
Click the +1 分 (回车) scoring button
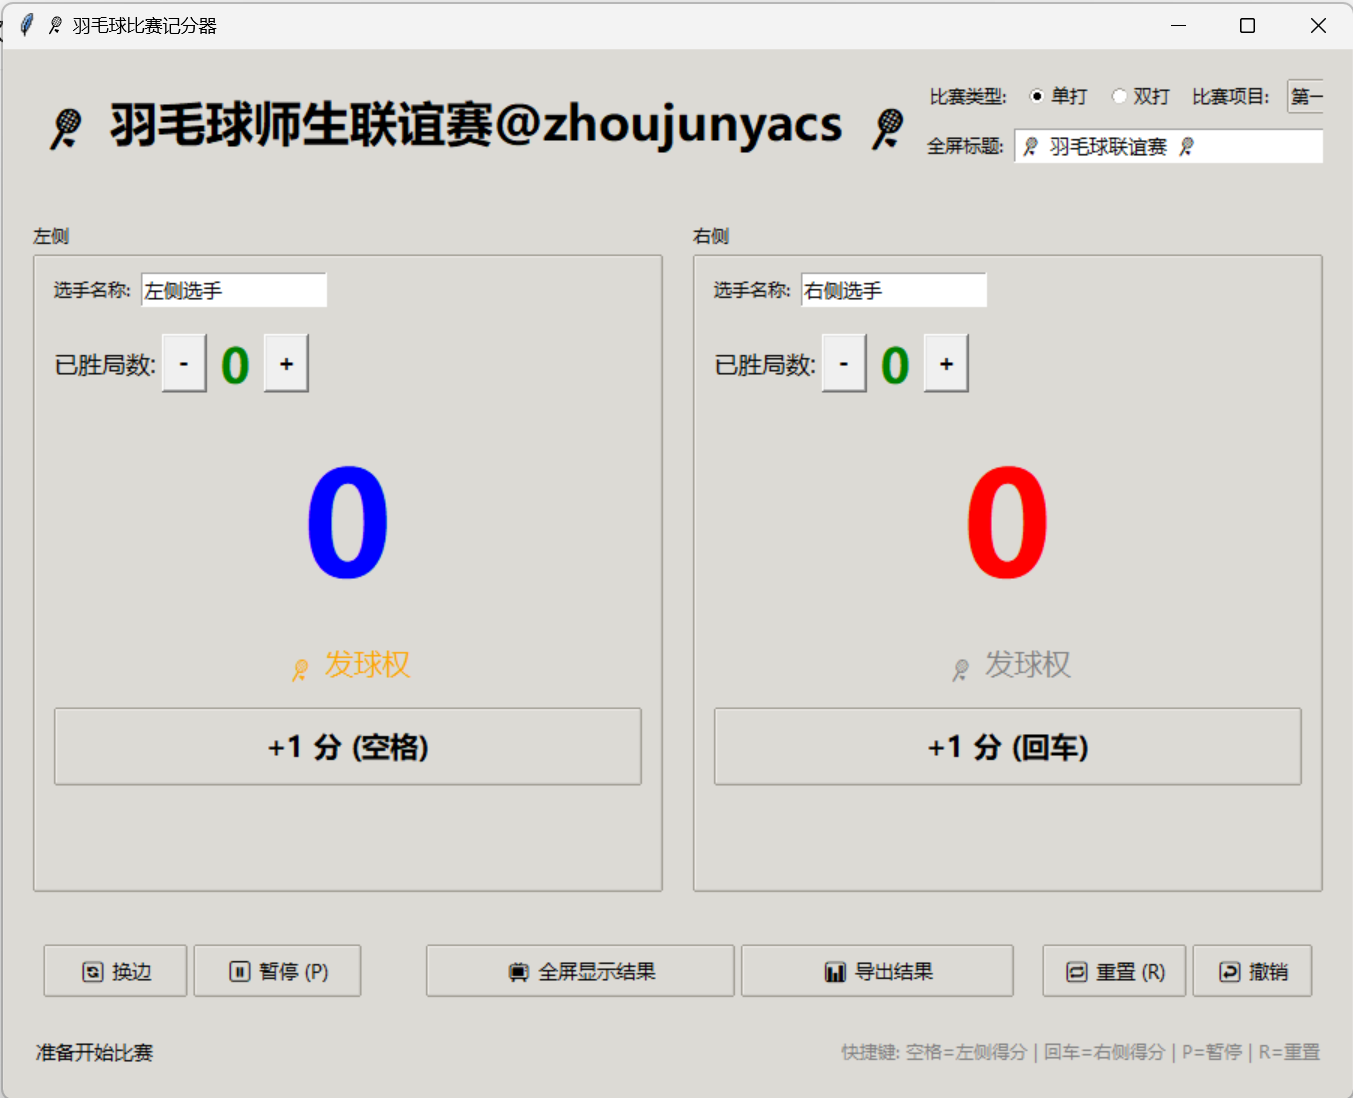point(1007,746)
